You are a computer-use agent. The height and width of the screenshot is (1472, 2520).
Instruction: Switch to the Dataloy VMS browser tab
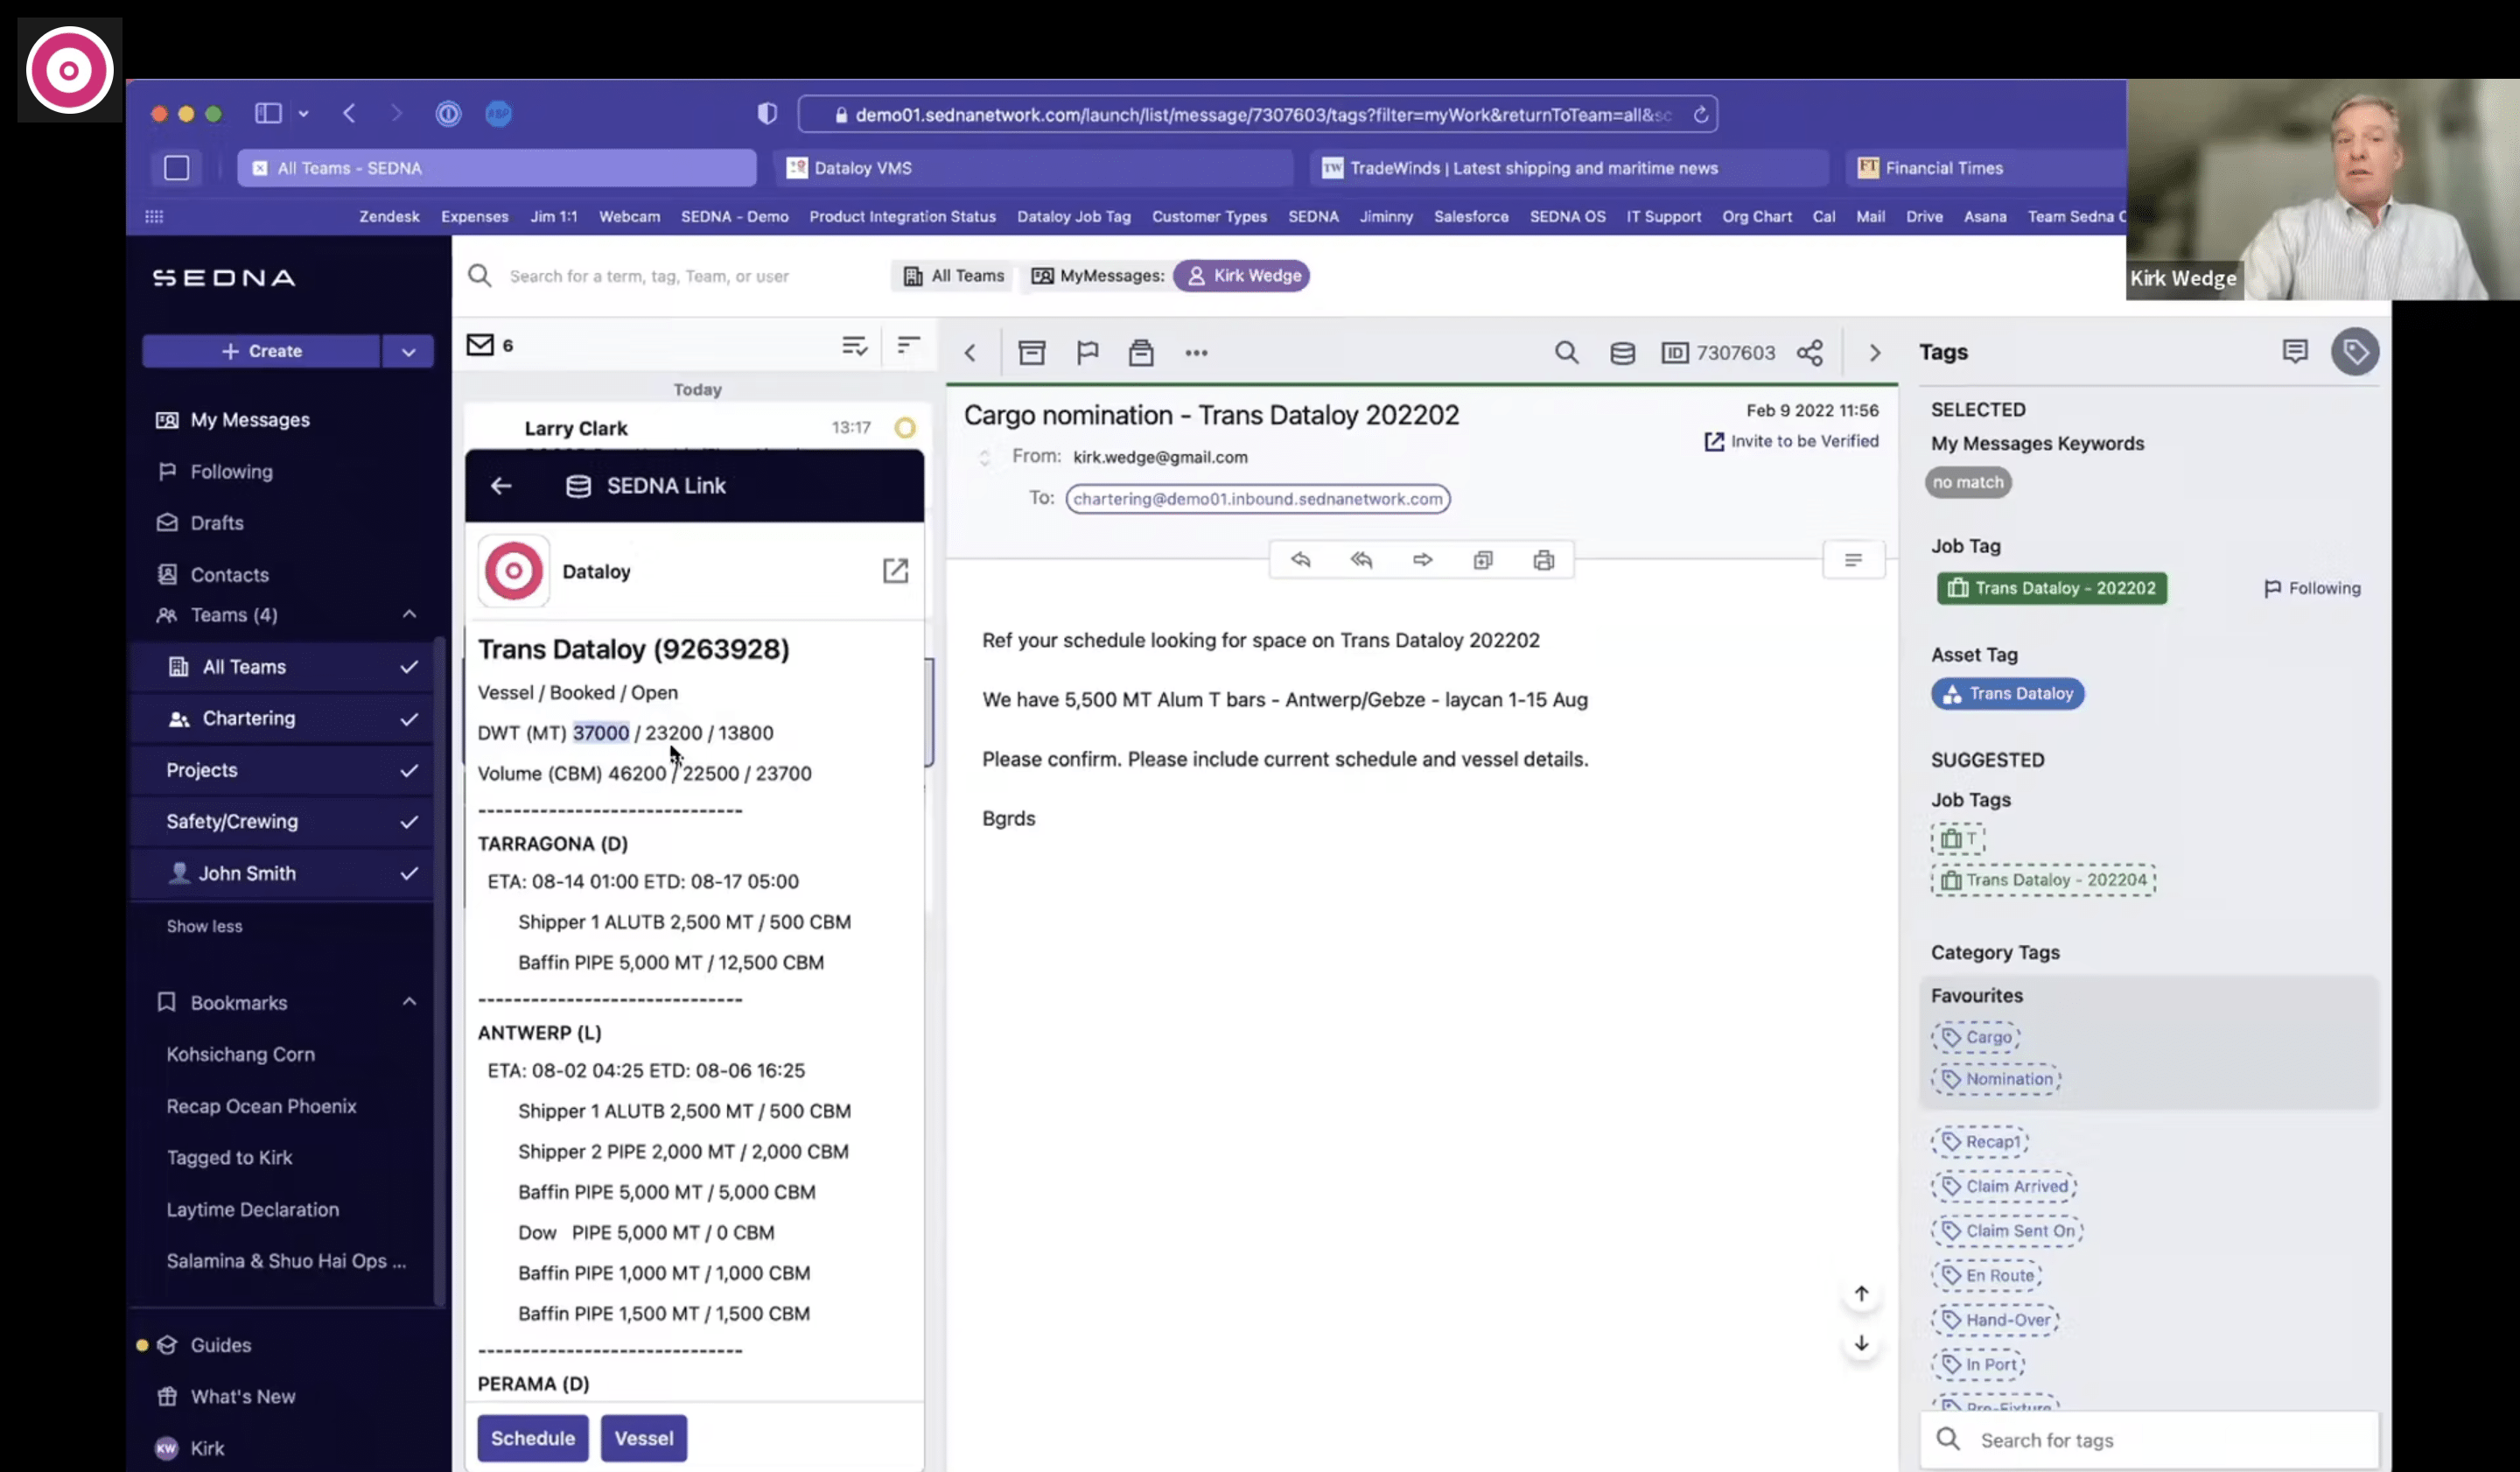coord(1033,168)
